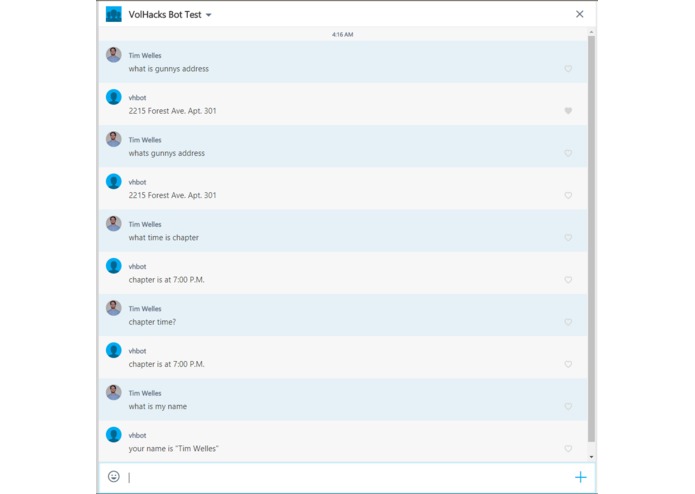Screen dimensions: 695x494
Task: Open Tim Welles avatar beside "what time is chapter"
Action: [113, 223]
